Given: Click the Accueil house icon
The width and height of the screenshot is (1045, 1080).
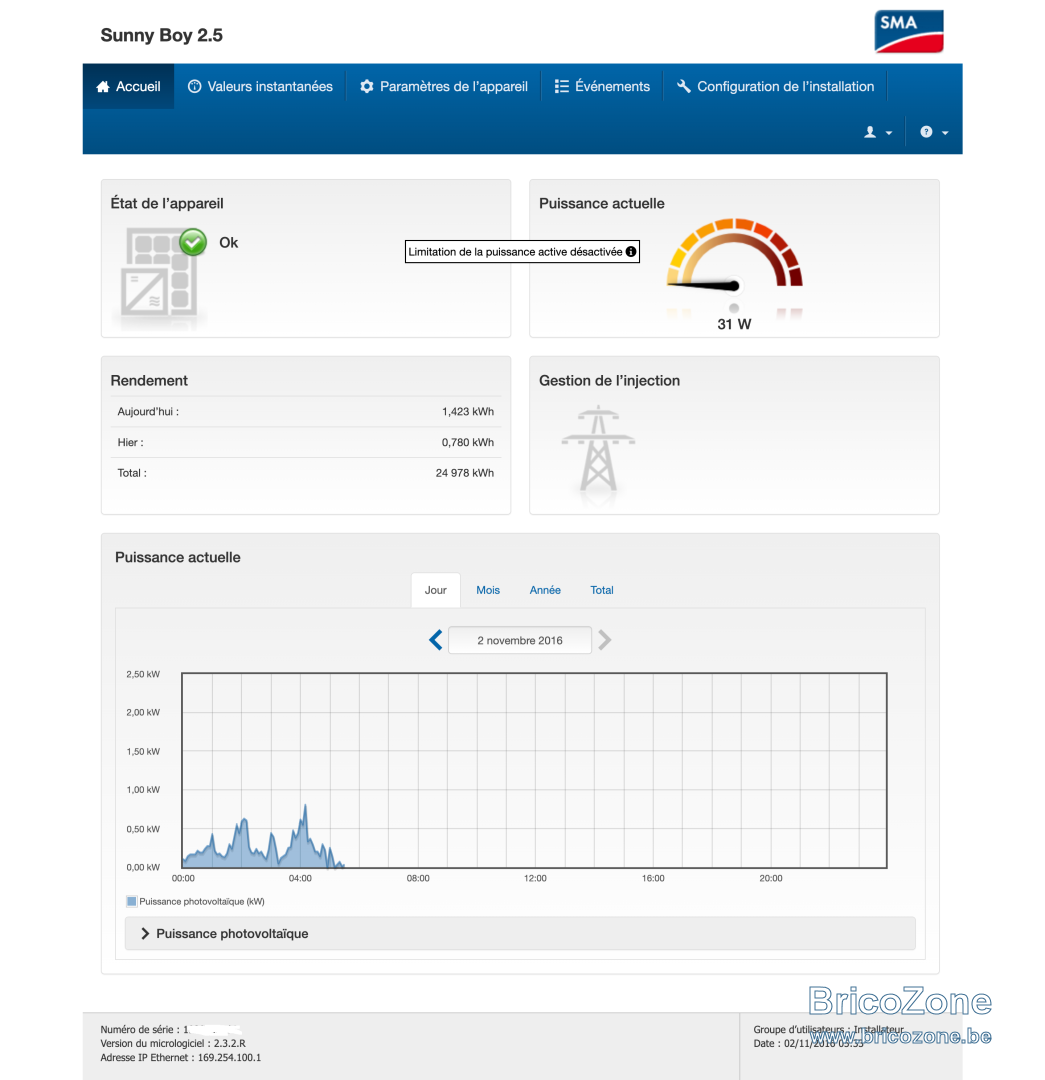Looking at the screenshot, I should click(103, 87).
